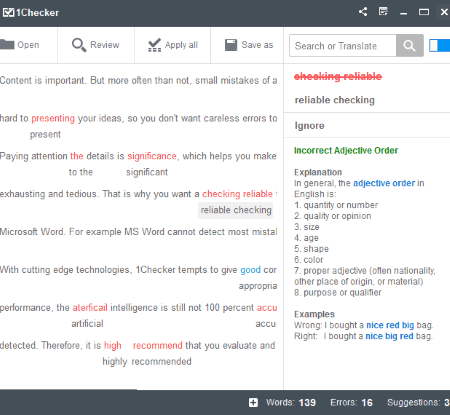The image size is (450, 415).
Task: Click the 'nice red big' example link
Action: tap(390, 325)
